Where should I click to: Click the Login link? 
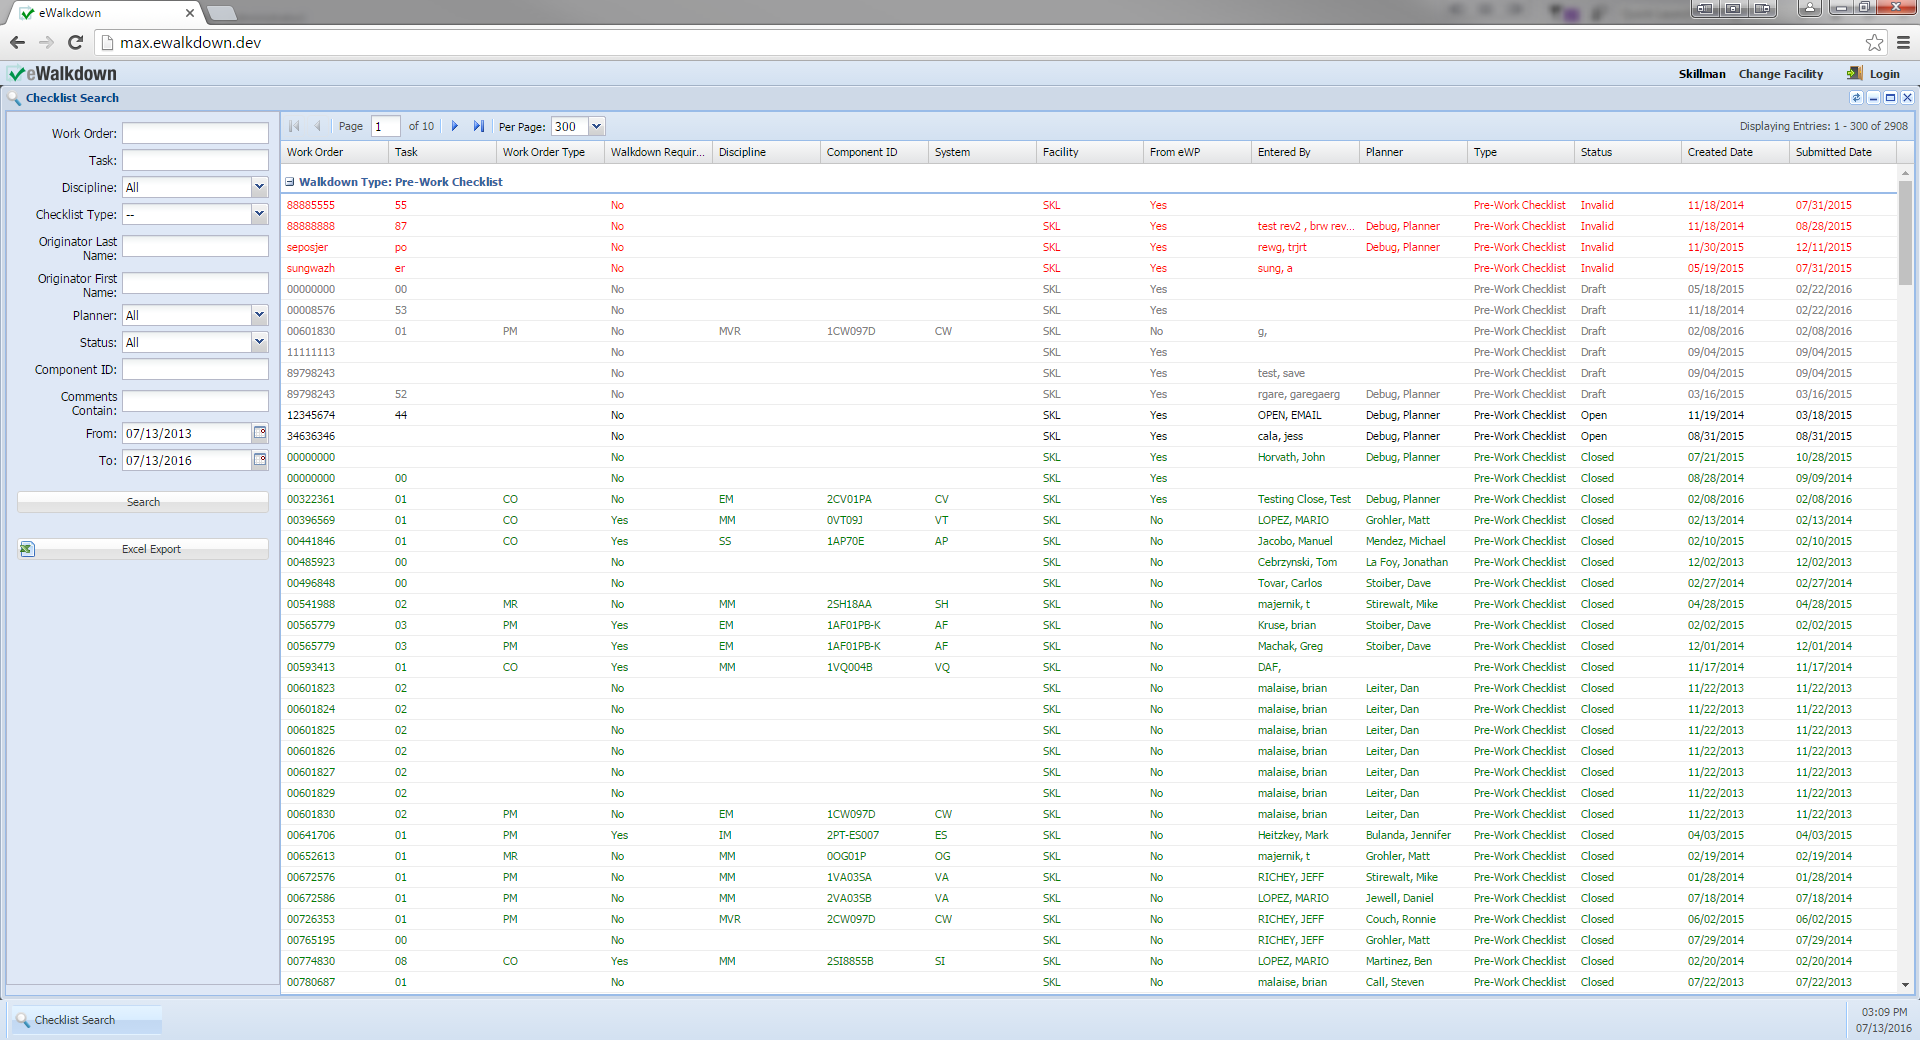tap(1884, 74)
